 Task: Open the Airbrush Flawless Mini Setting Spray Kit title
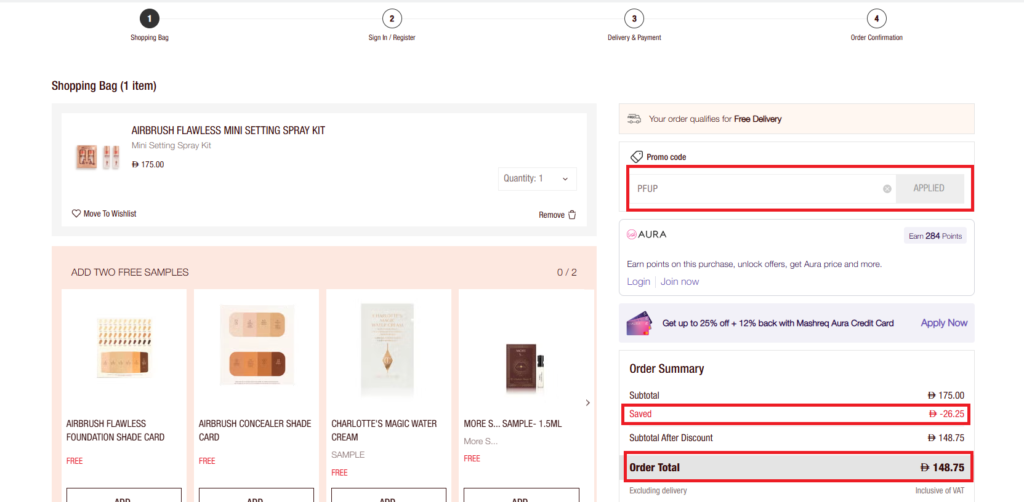pyautogui.click(x=228, y=131)
